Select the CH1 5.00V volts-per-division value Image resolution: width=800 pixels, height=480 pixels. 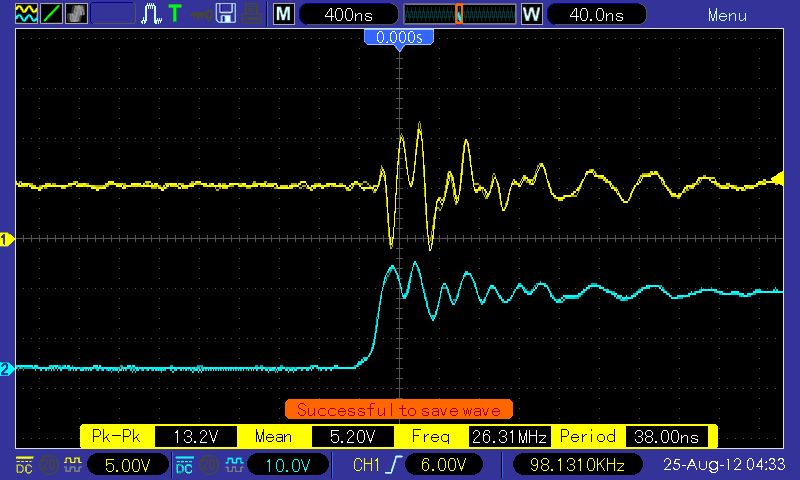(128, 465)
